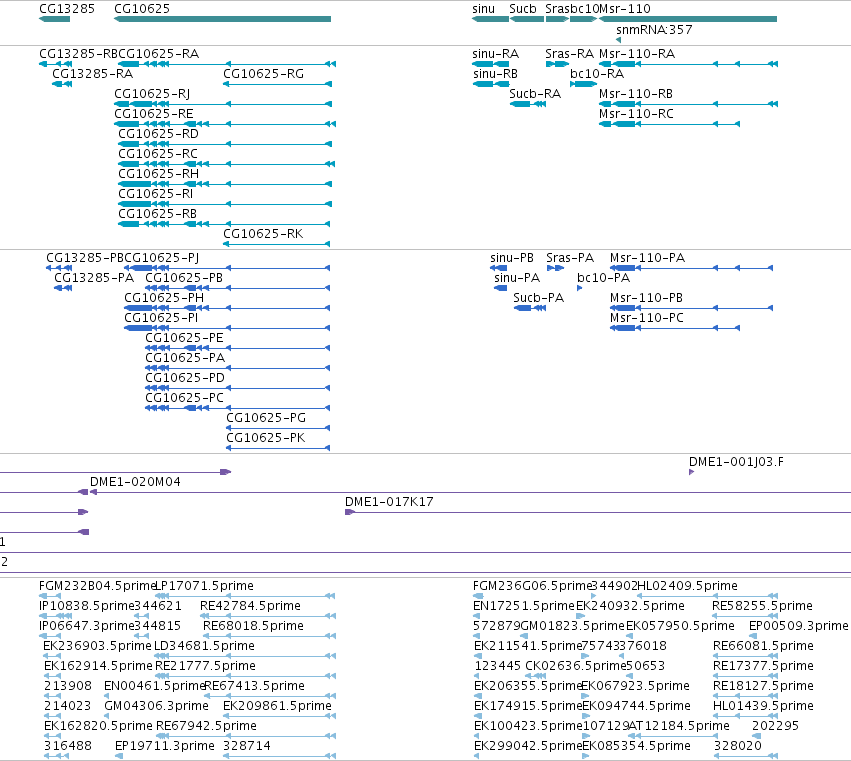Select transcript CG10625-RB

pos(224,224)
